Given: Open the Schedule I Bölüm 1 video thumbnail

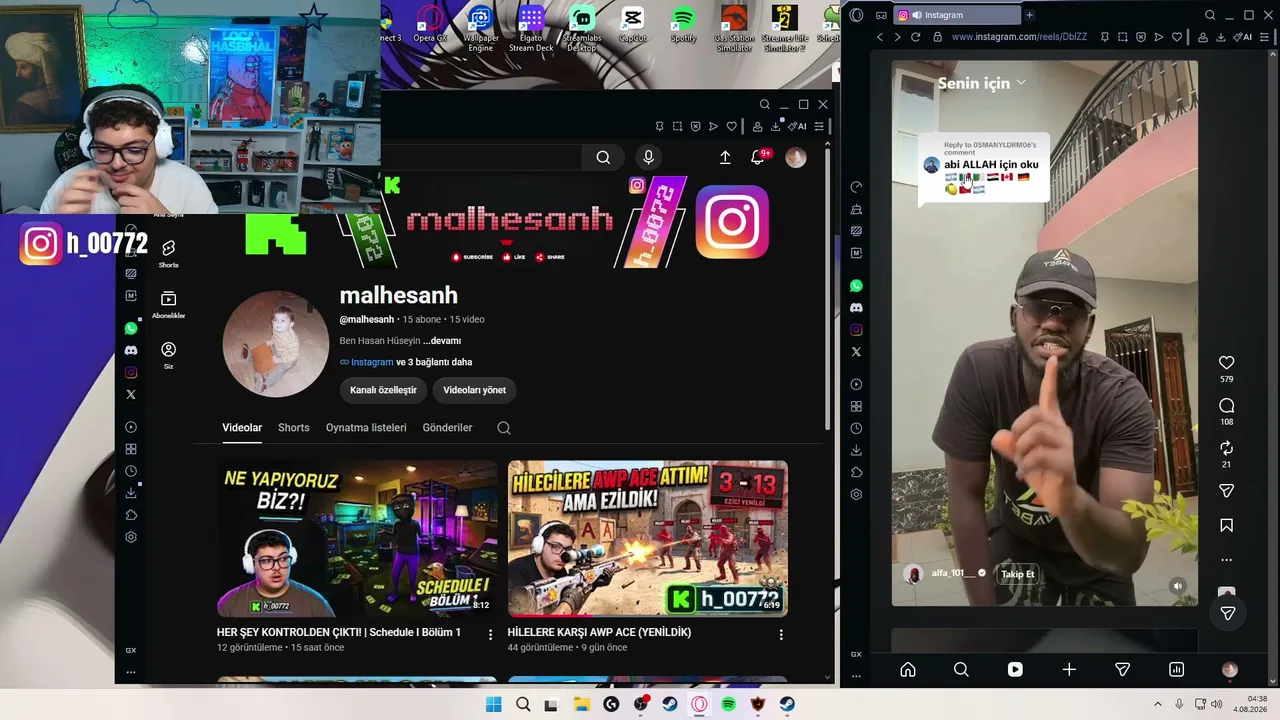Looking at the screenshot, I should coord(357,538).
